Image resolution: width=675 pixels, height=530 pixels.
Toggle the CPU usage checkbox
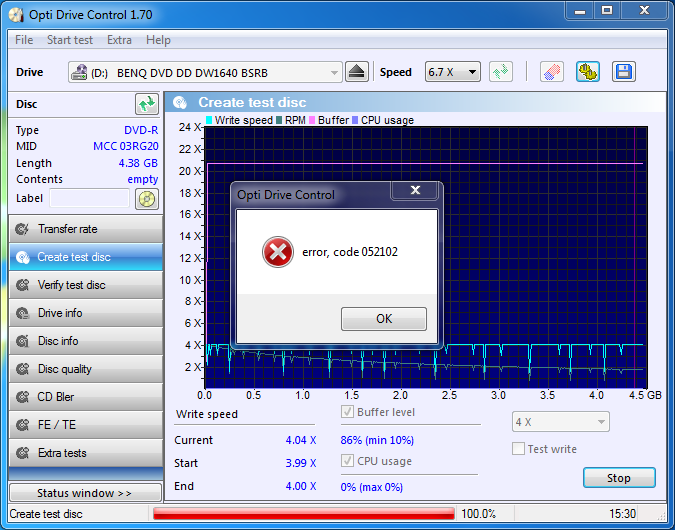tap(347, 461)
